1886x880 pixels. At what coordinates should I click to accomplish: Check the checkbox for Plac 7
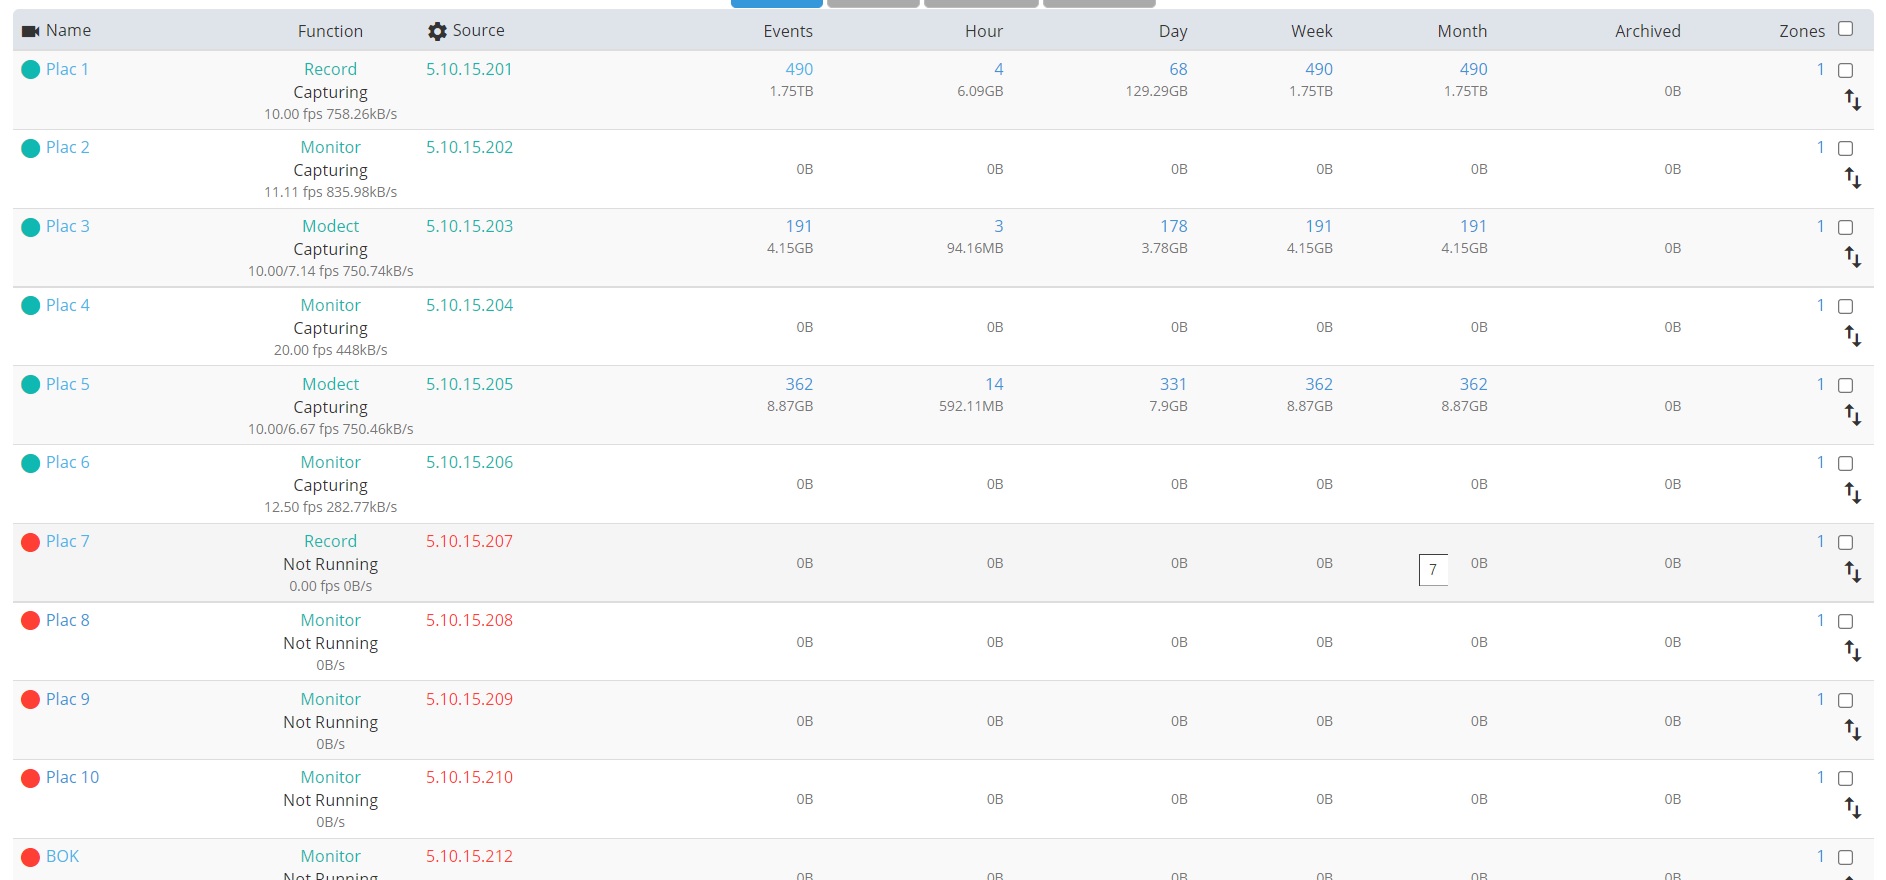pyautogui.click(x=1846, y=543)
